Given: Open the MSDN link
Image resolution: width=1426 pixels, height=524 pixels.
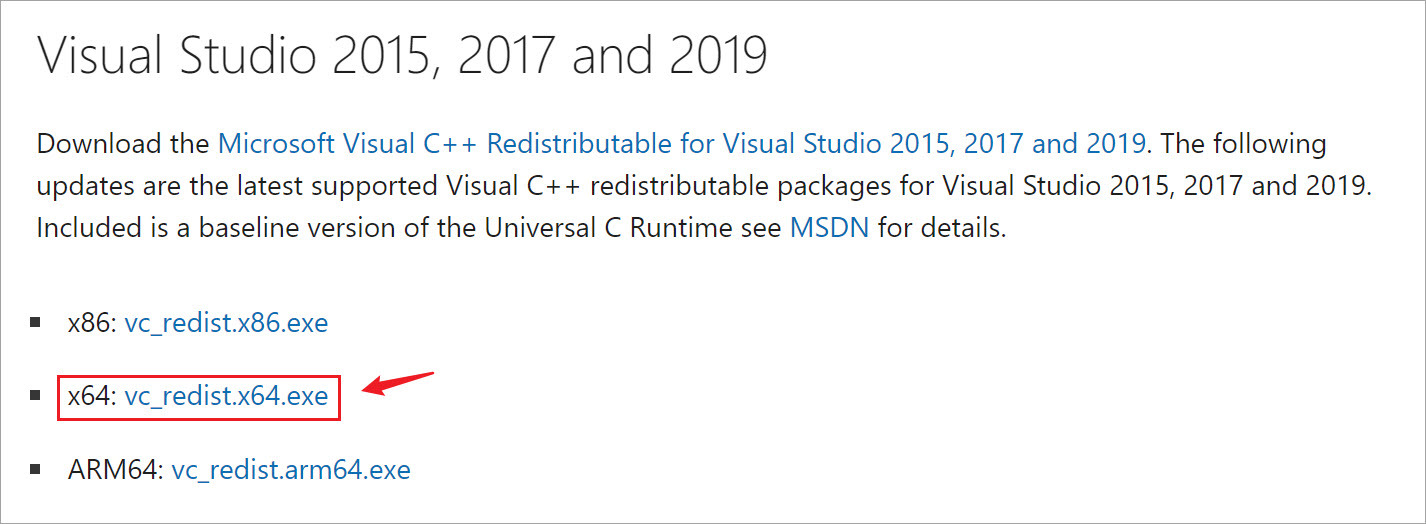Looking at the screenshot, I should tap(827, 227).
